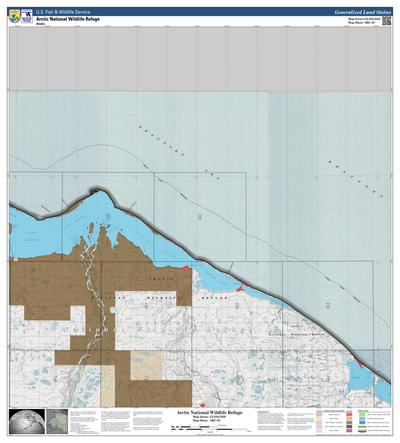Select the bright green legend swatch
This screenshot has width=400, height=443.
point(362,414)
